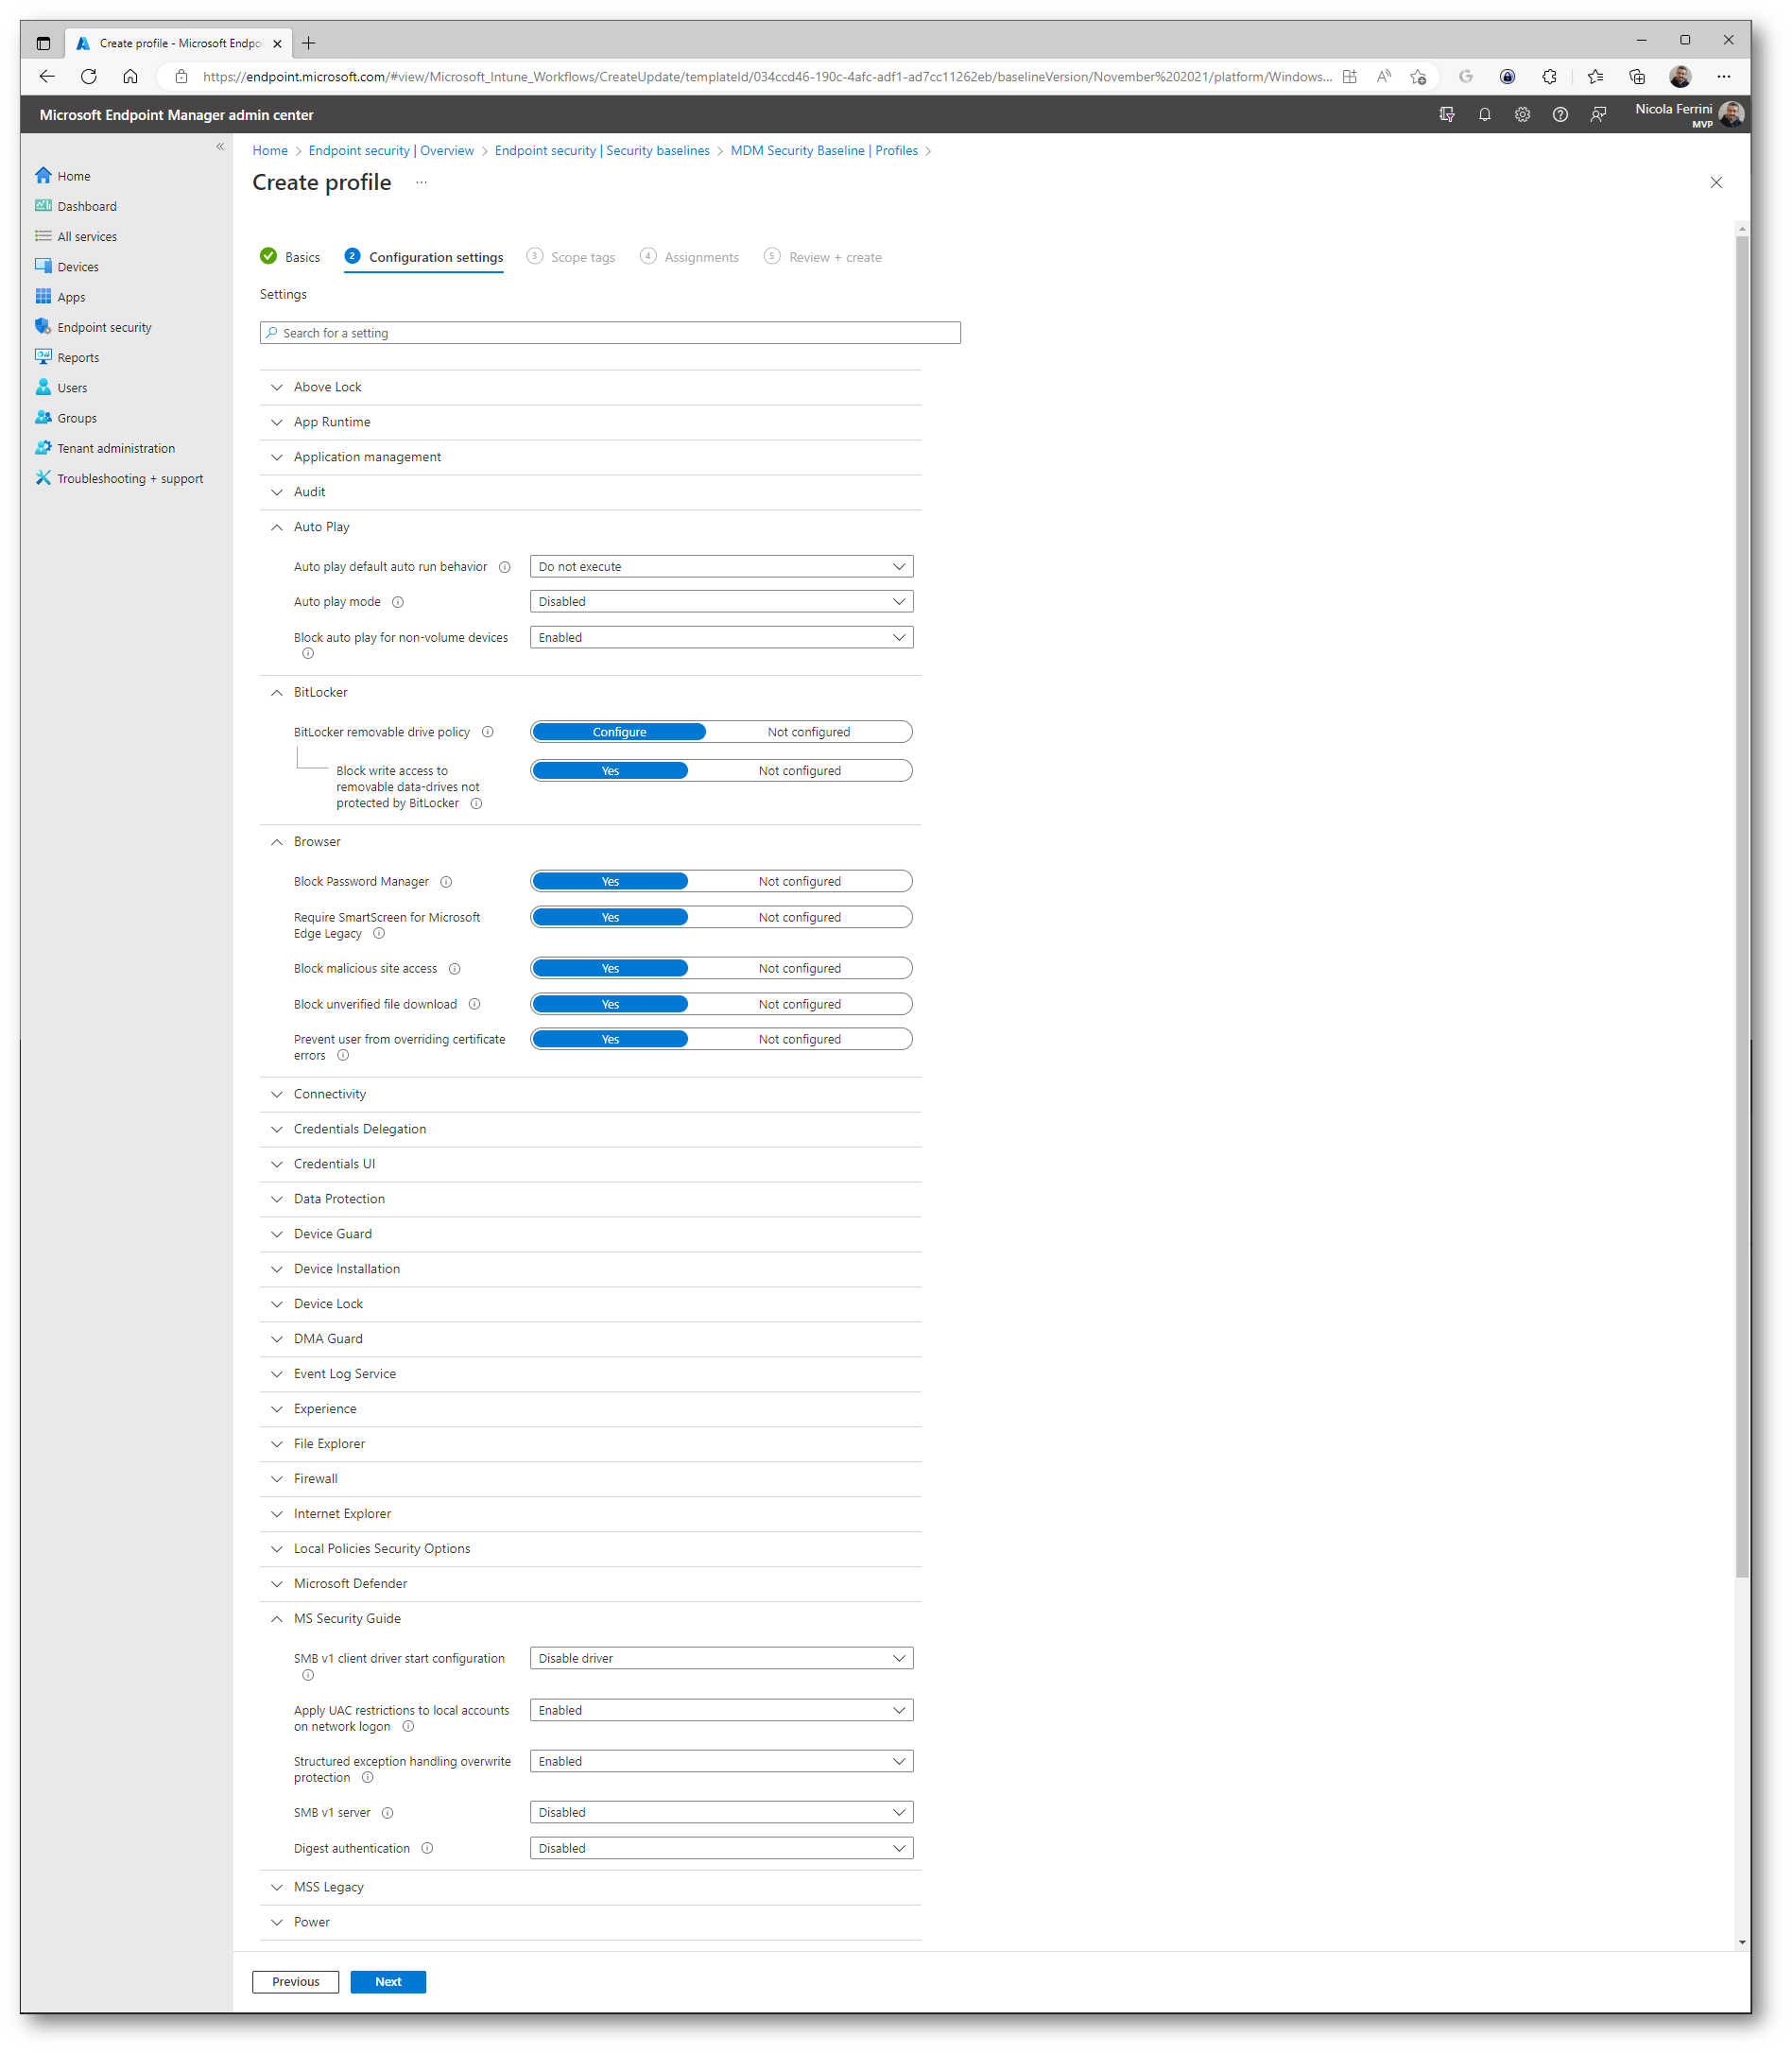1792x2054 pixels.
Task: Set Block malicious site access to Not configured
Action: 800,969
